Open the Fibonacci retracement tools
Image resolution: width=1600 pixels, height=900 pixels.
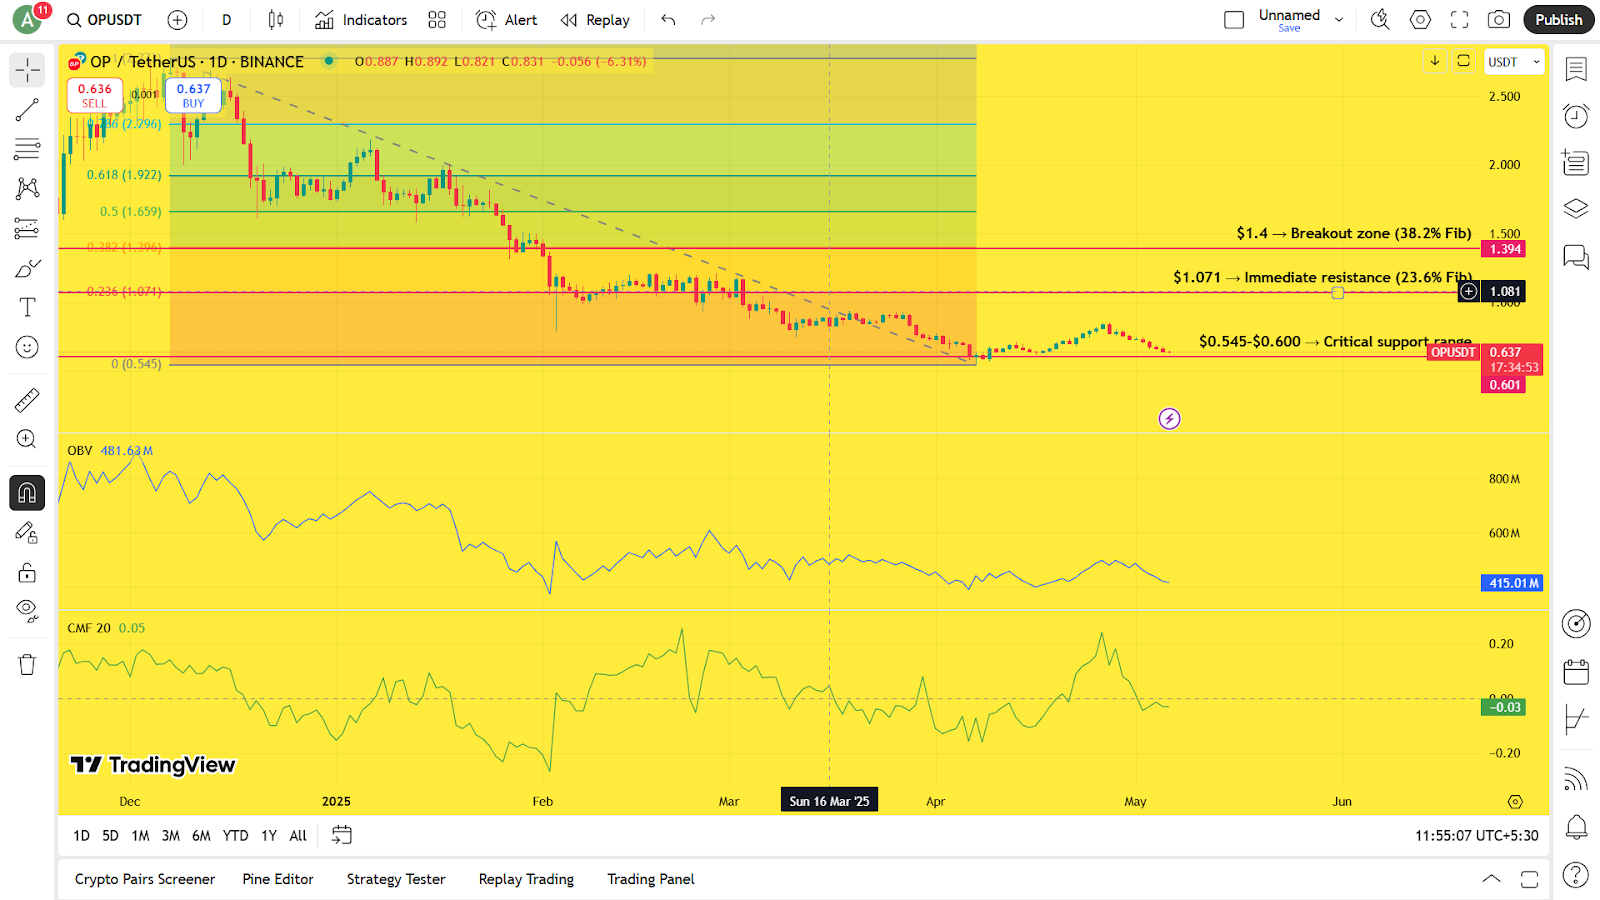(27, 149)
